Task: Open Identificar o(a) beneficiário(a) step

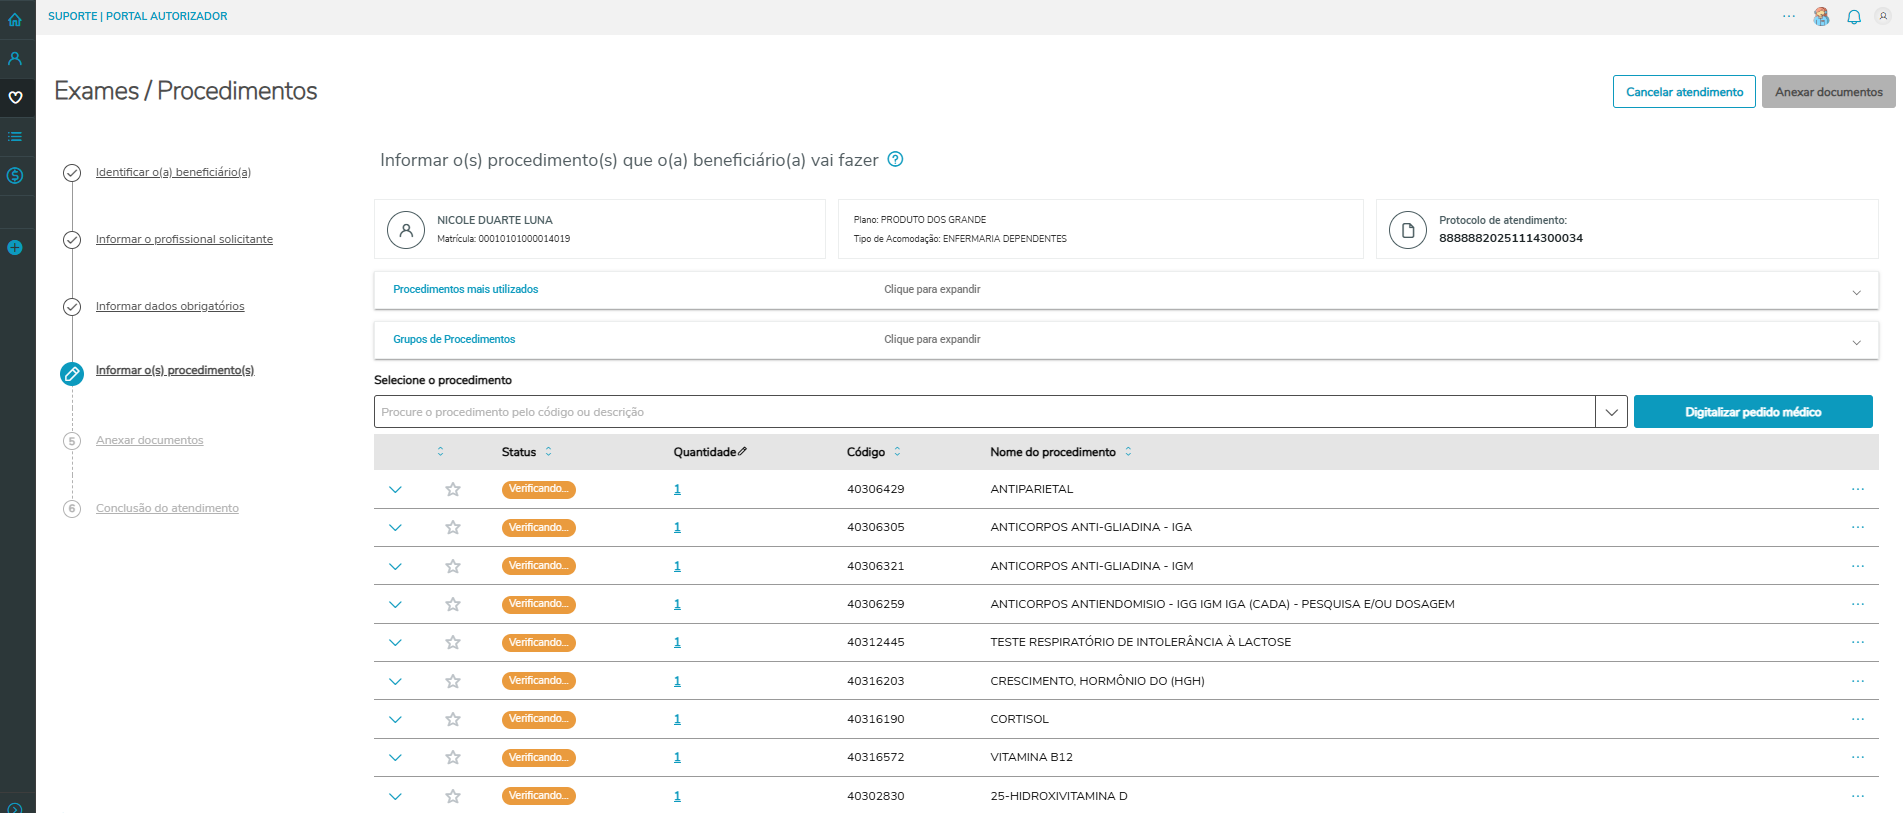Action: [x=173, y=172]
